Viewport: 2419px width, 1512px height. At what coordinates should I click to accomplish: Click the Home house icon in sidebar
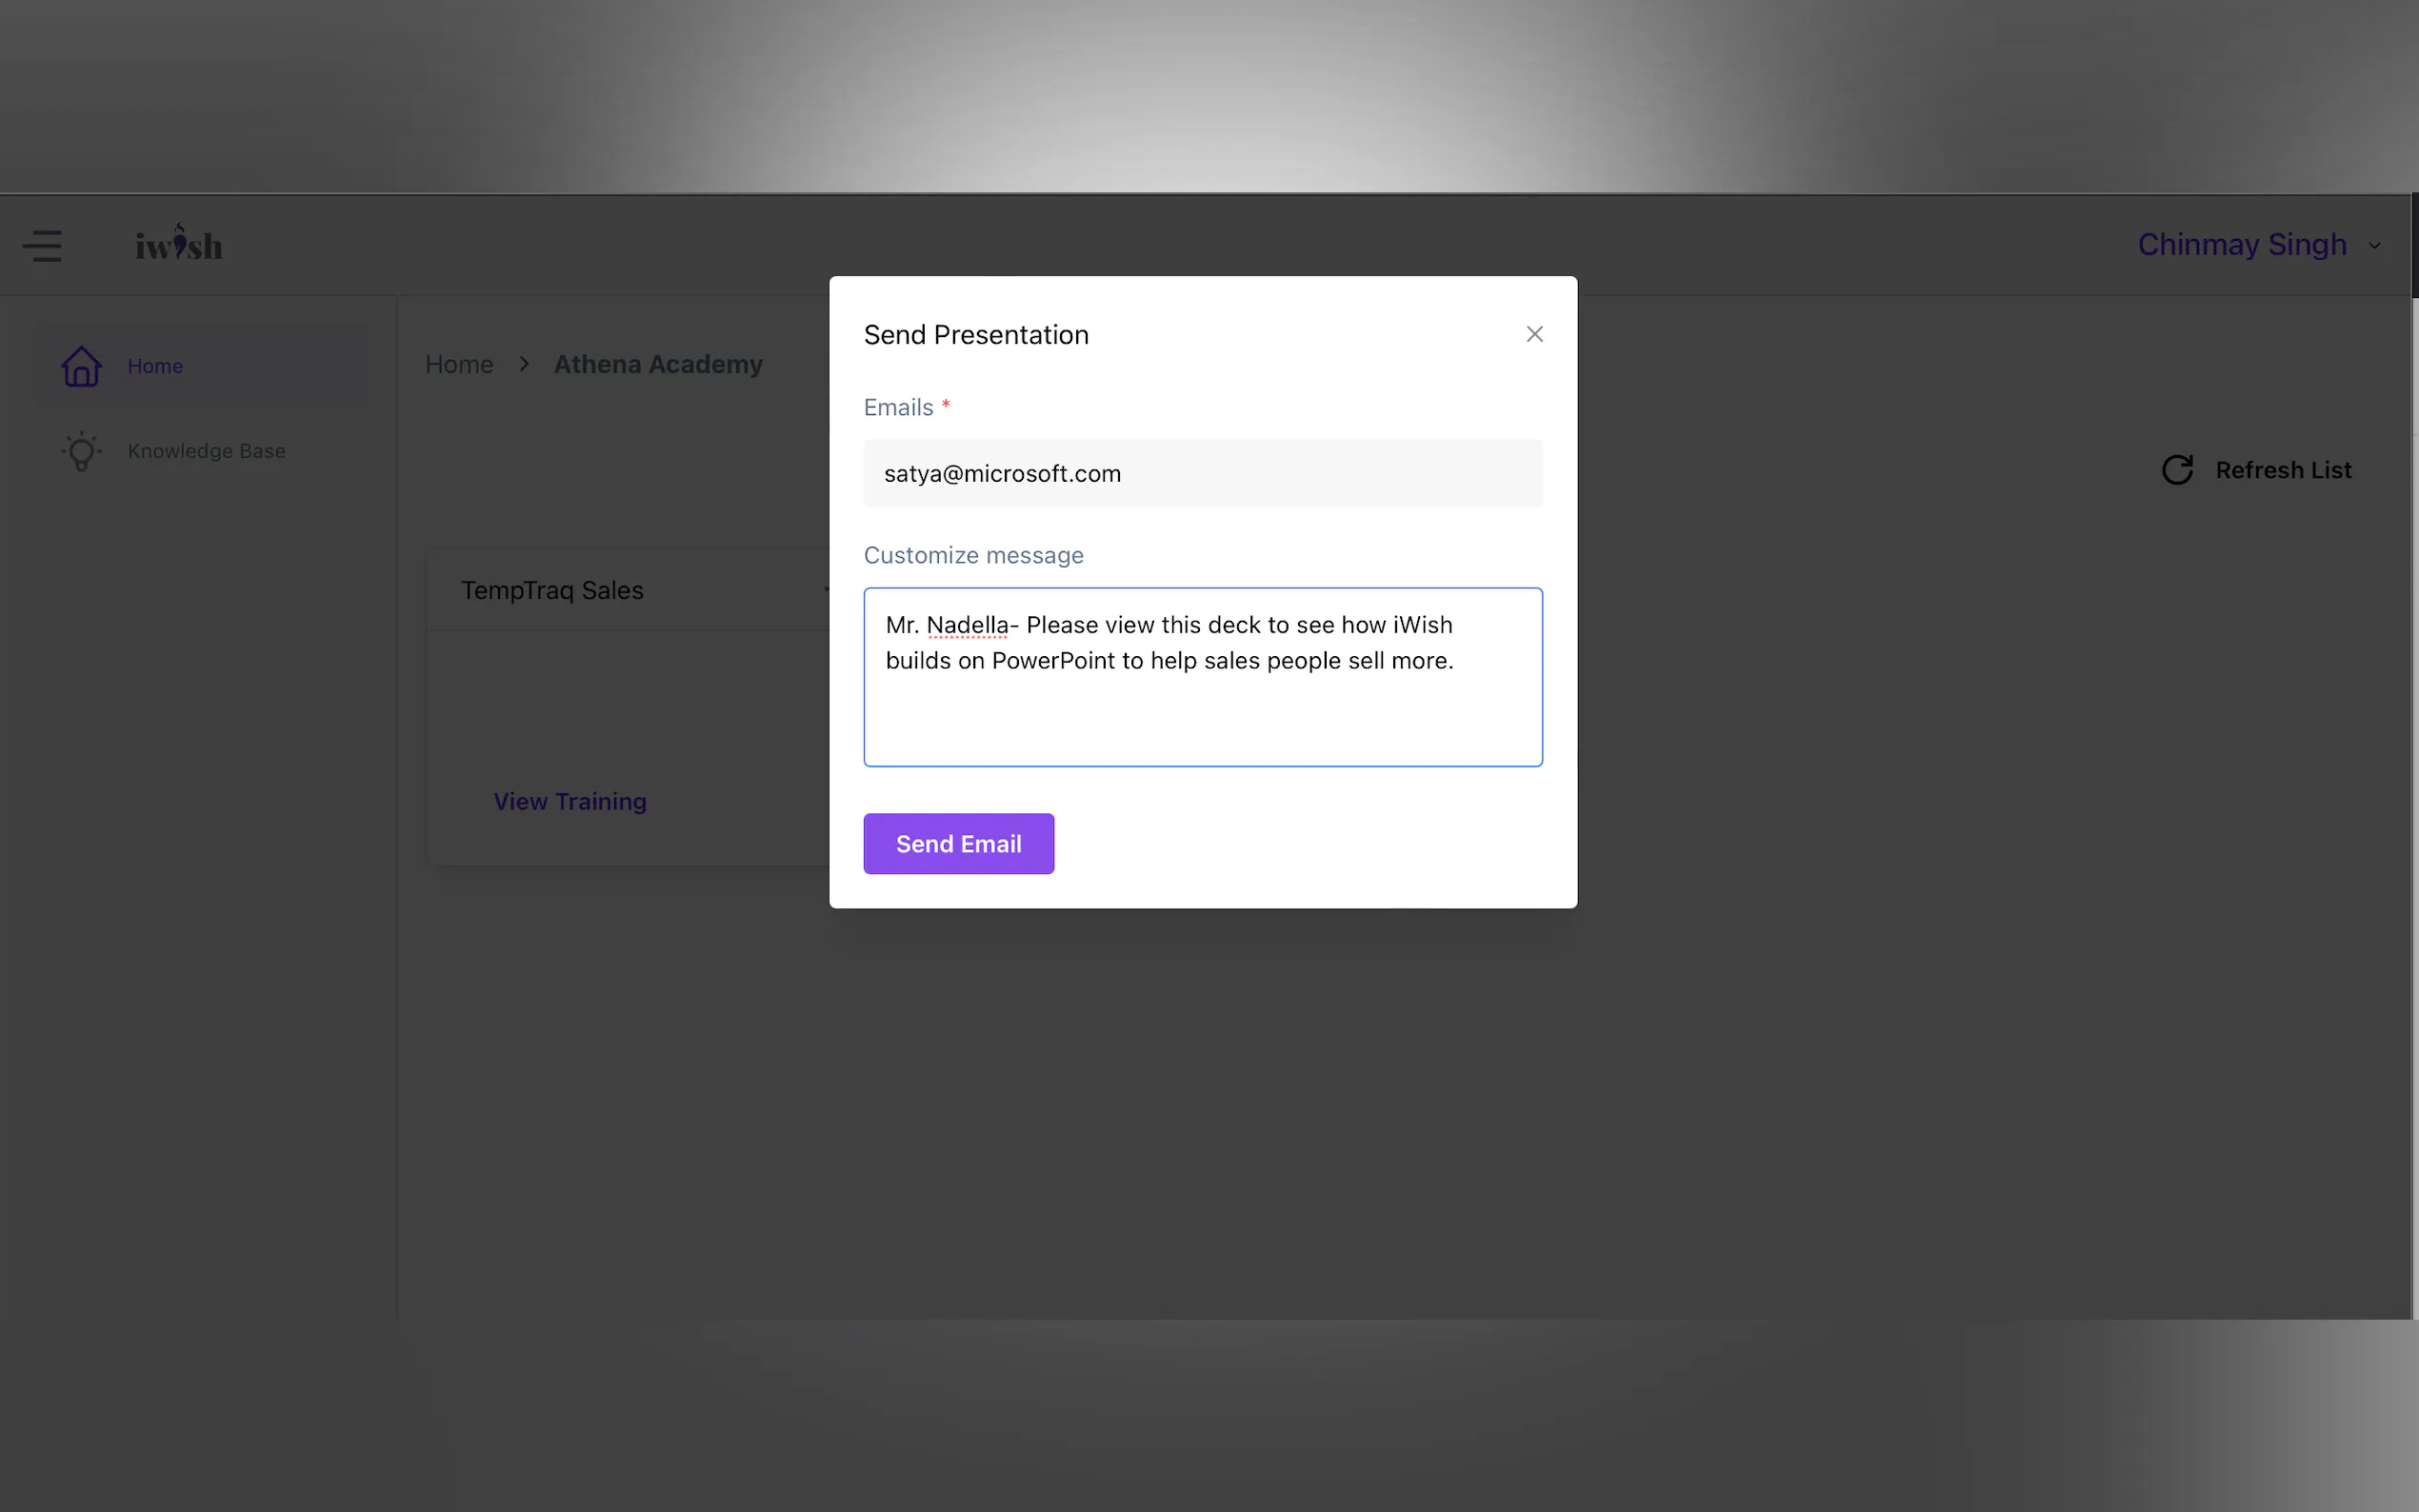tap(81, 366)
